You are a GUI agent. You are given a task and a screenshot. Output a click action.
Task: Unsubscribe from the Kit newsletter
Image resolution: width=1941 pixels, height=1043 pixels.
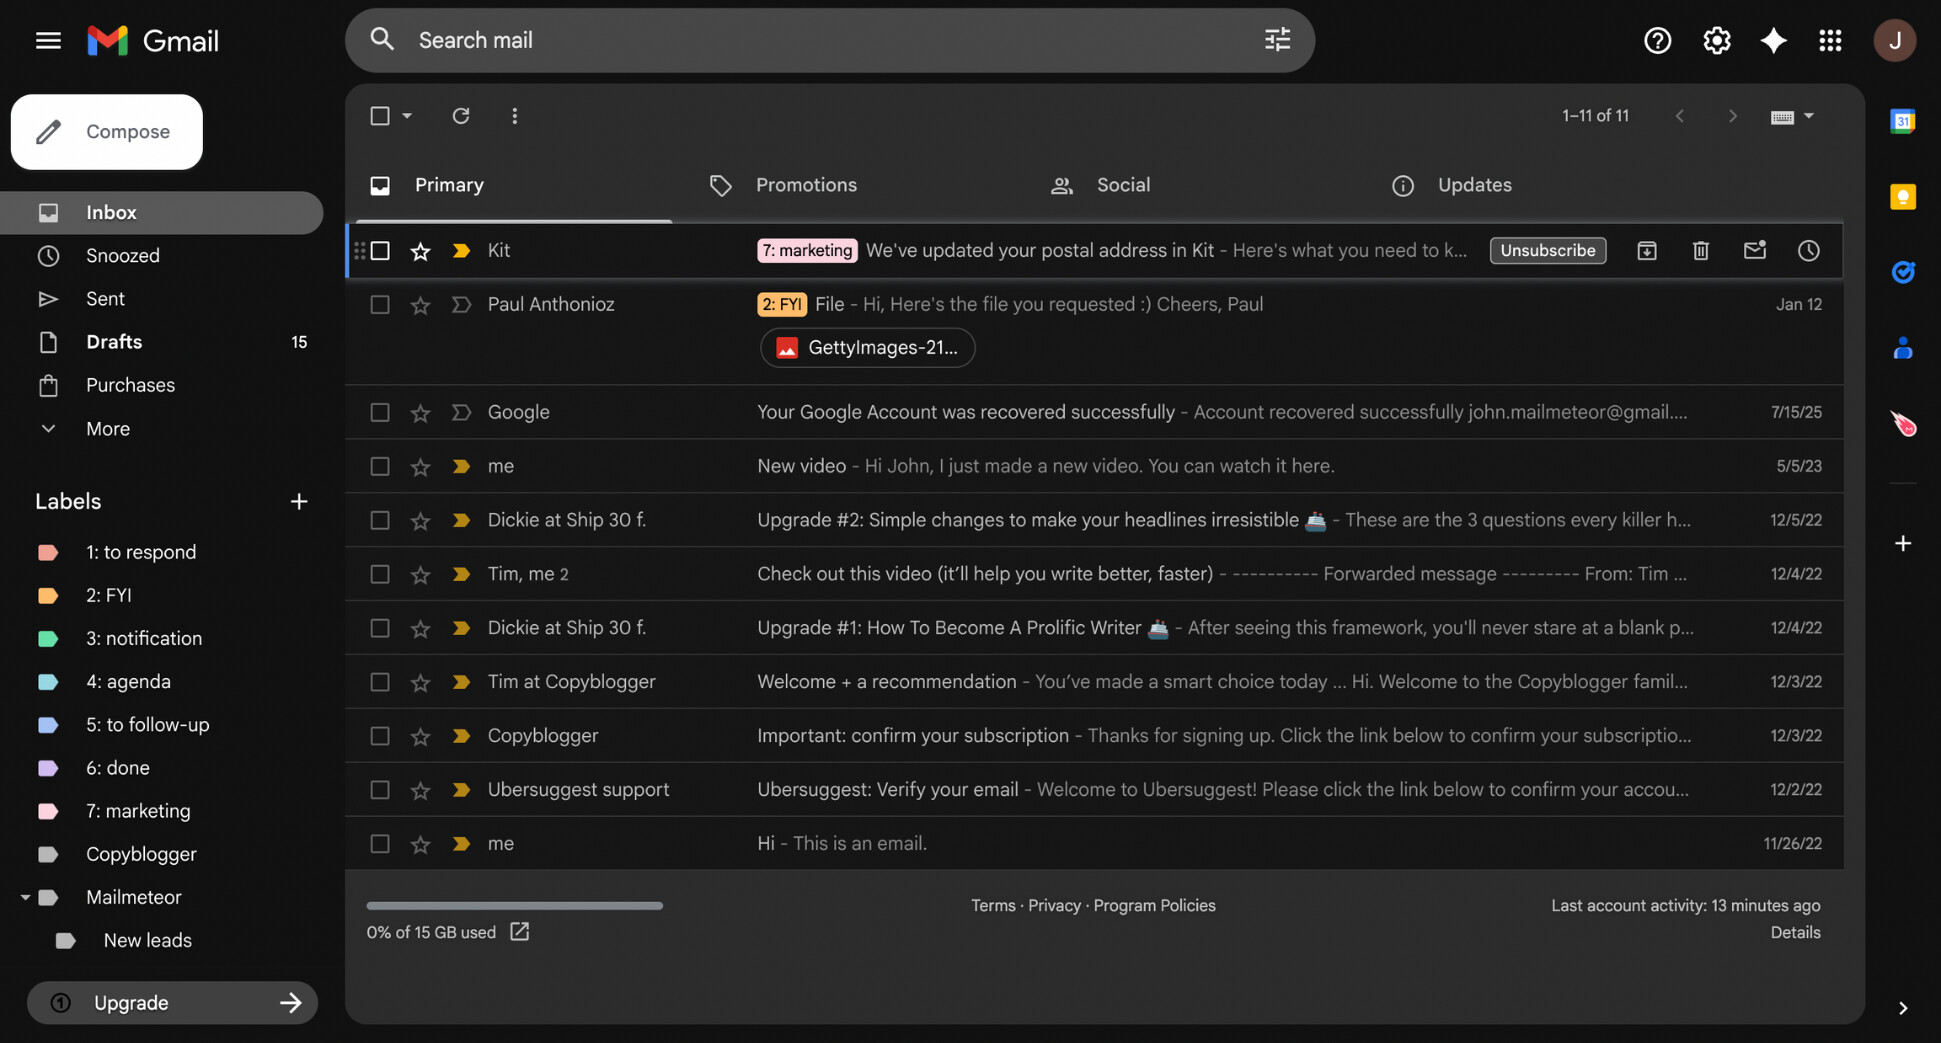(1547, 250)
